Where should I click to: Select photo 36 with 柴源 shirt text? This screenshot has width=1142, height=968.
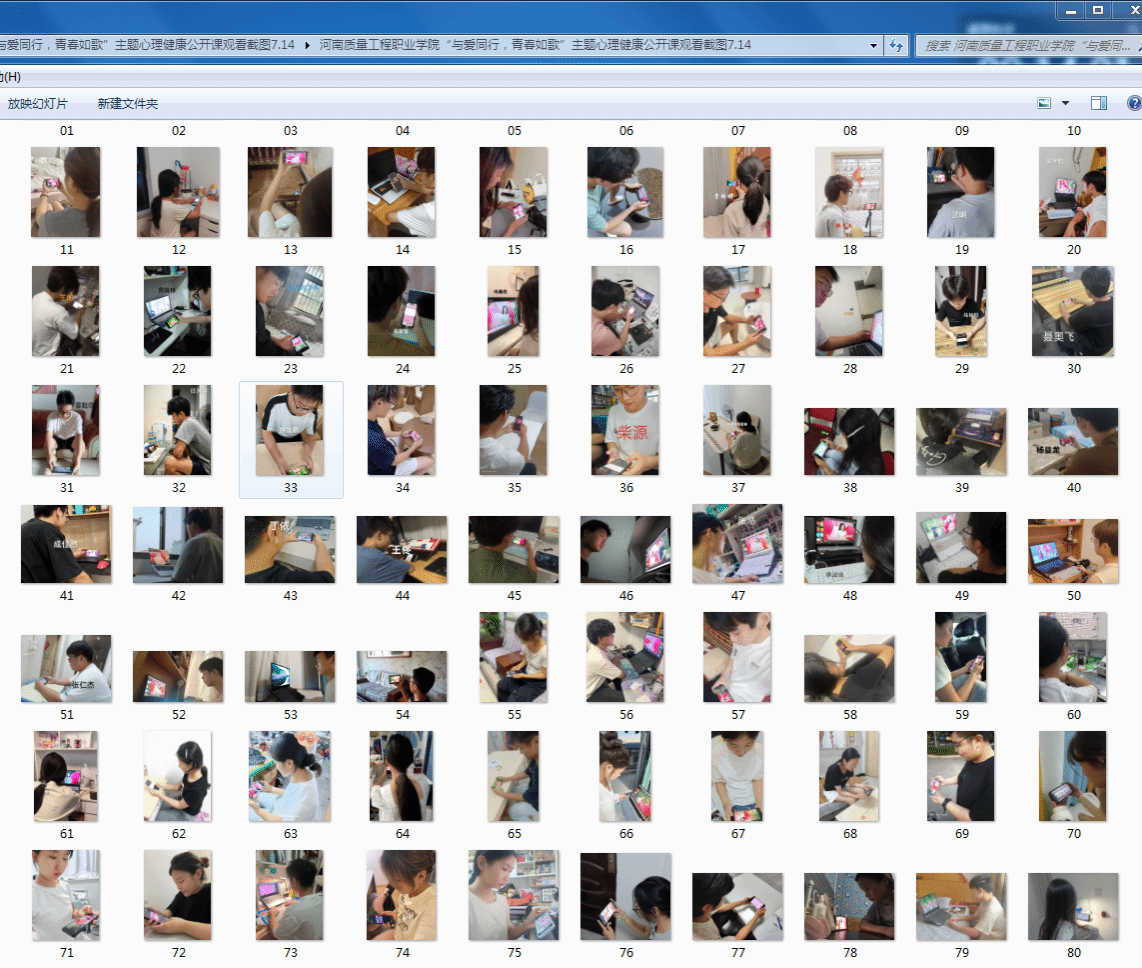point(625,431)
